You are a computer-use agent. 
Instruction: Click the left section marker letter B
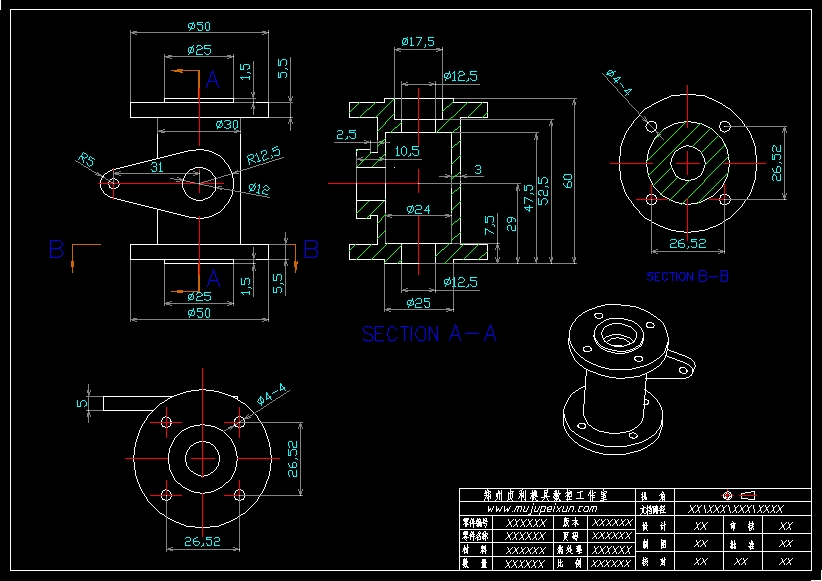(x=57, y=249)
